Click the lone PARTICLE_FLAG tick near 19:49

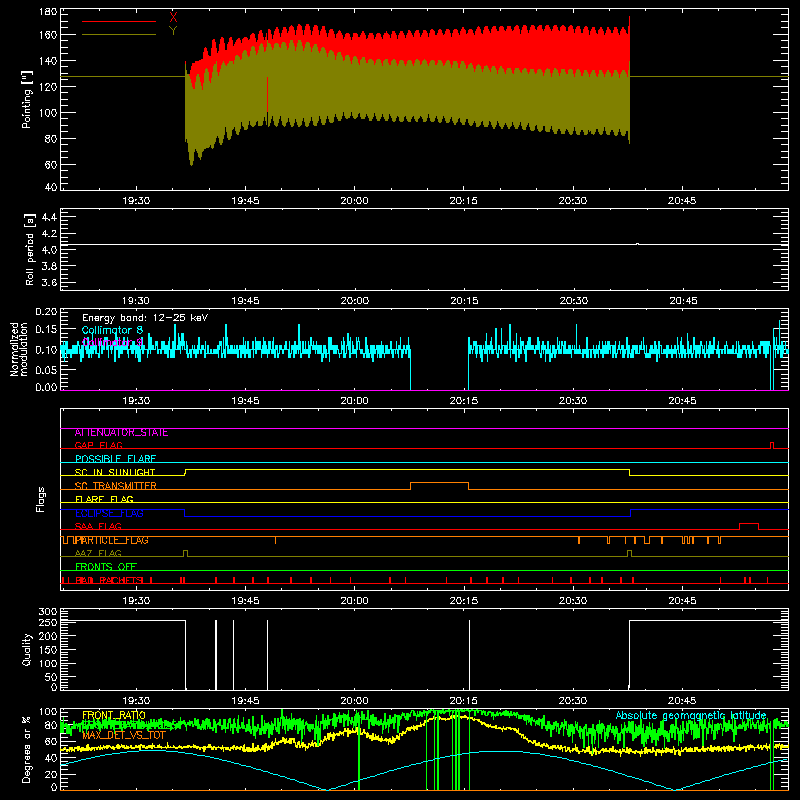pos(276,540)
